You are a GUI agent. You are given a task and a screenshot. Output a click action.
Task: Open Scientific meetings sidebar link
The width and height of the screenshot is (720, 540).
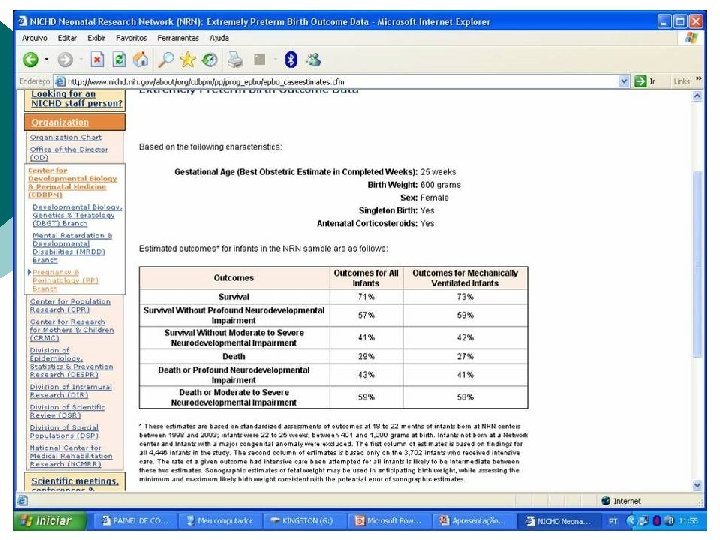tap(75, 481)
